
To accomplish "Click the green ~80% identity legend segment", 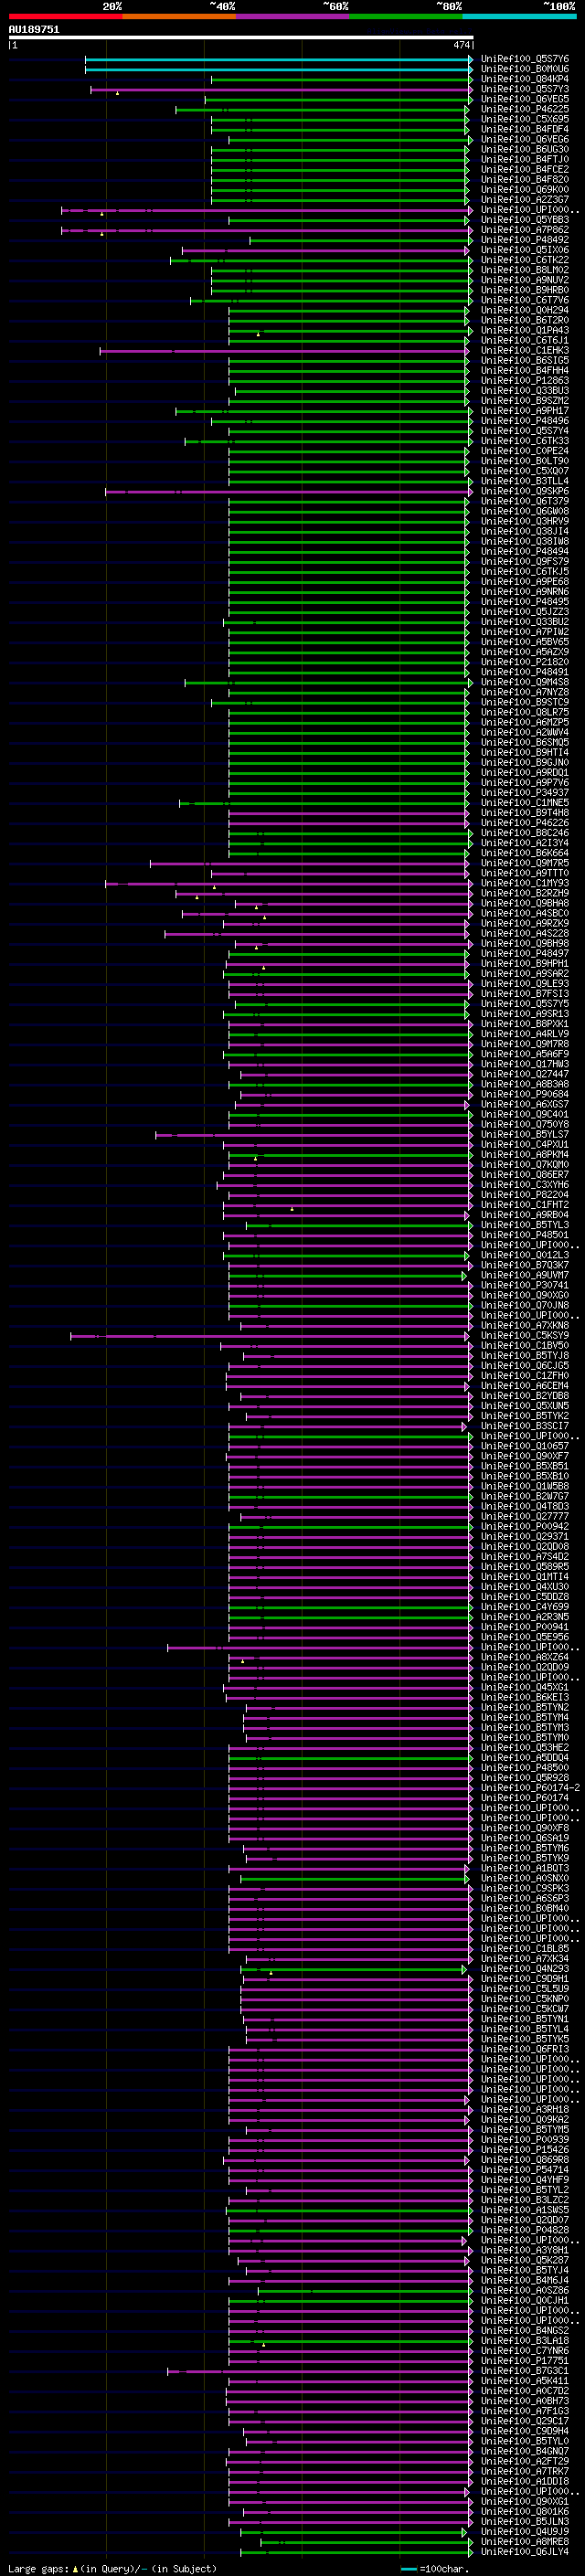I will [406, 17].
